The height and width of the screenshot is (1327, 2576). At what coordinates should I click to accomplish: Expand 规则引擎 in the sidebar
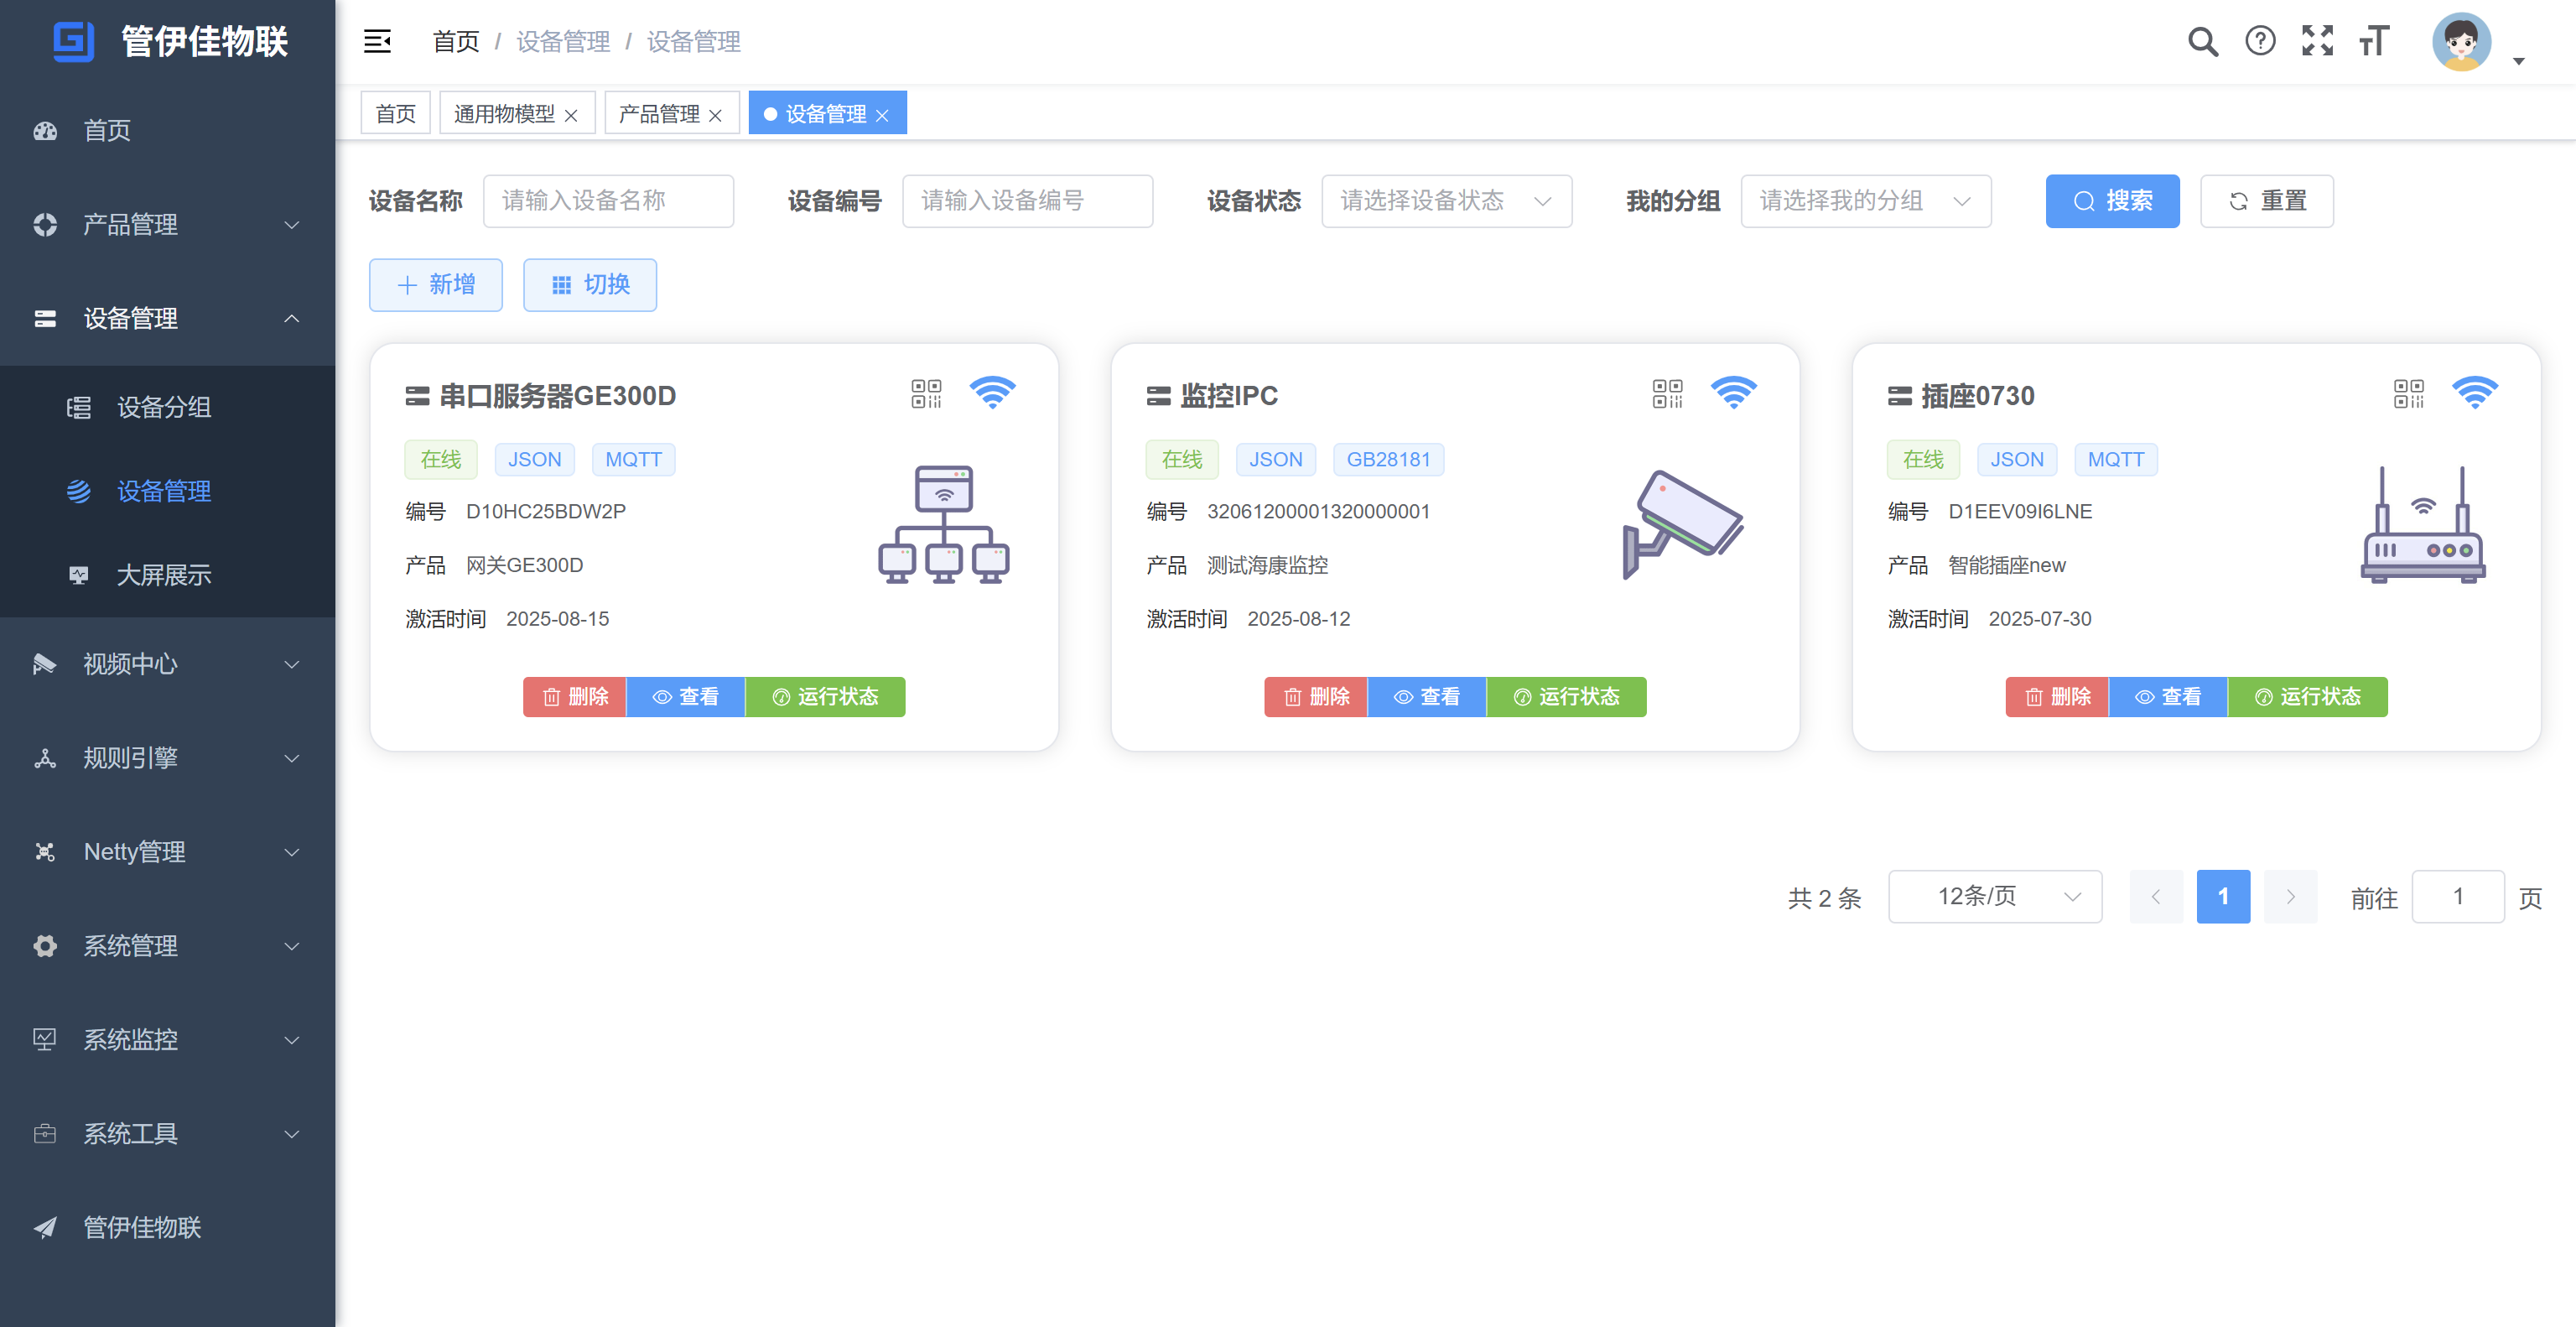pyautogui.click(x=167, y=758)
